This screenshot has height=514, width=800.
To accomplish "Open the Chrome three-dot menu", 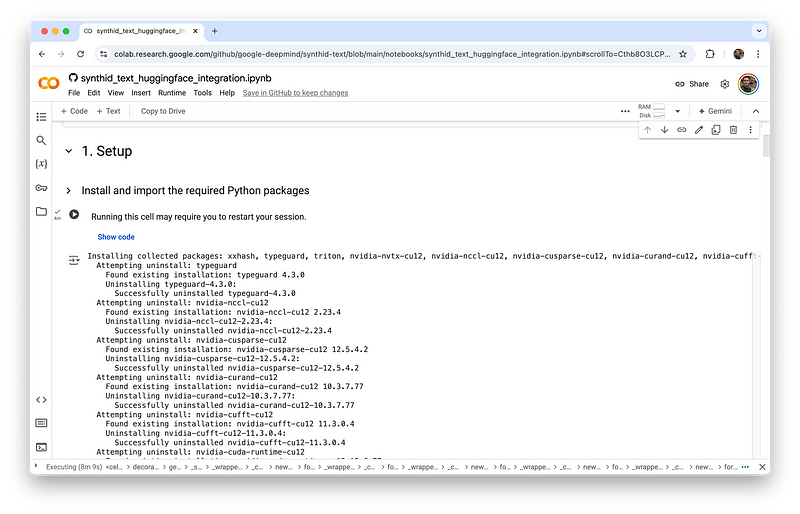I will 758,54.
